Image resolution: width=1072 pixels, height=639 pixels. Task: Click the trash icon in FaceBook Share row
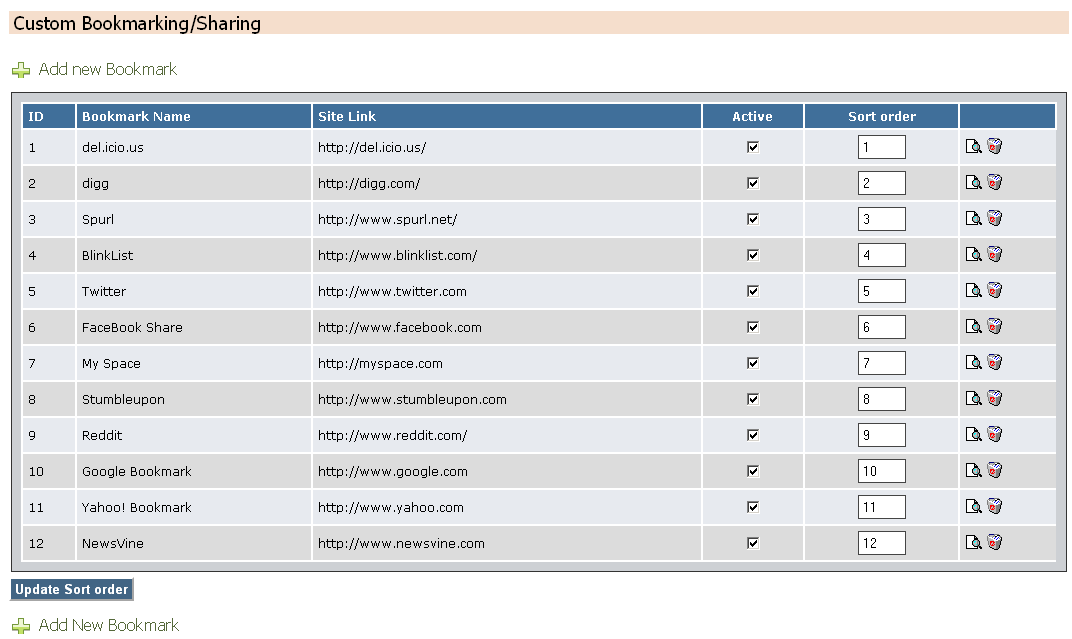[995, 326]
